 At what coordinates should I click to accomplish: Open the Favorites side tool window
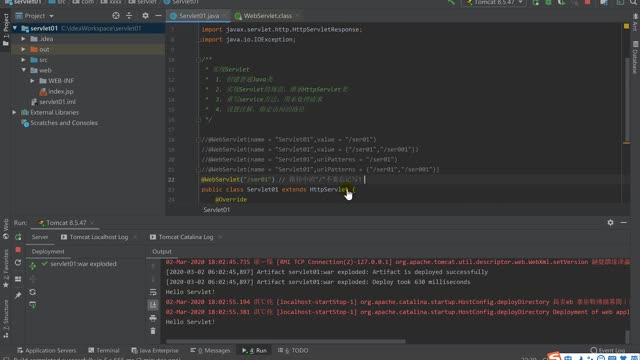click(6, 268)
